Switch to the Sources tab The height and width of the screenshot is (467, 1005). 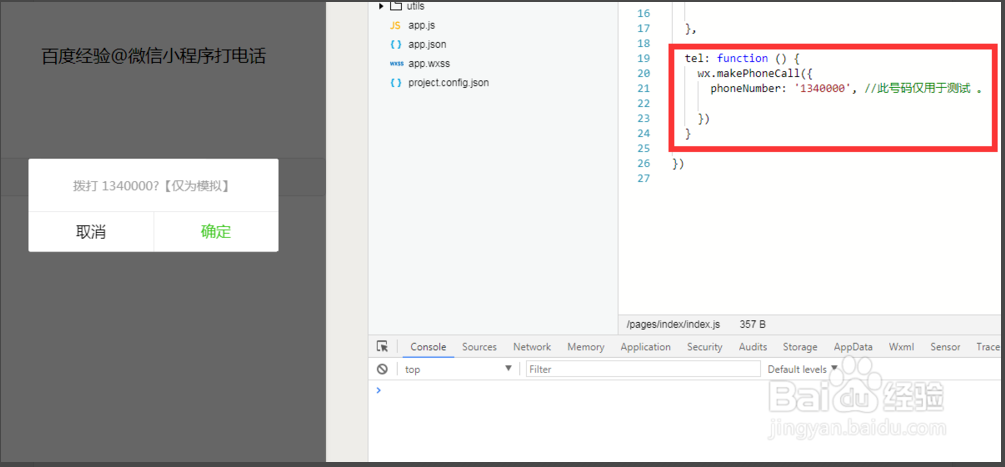(x=479, y=347)
